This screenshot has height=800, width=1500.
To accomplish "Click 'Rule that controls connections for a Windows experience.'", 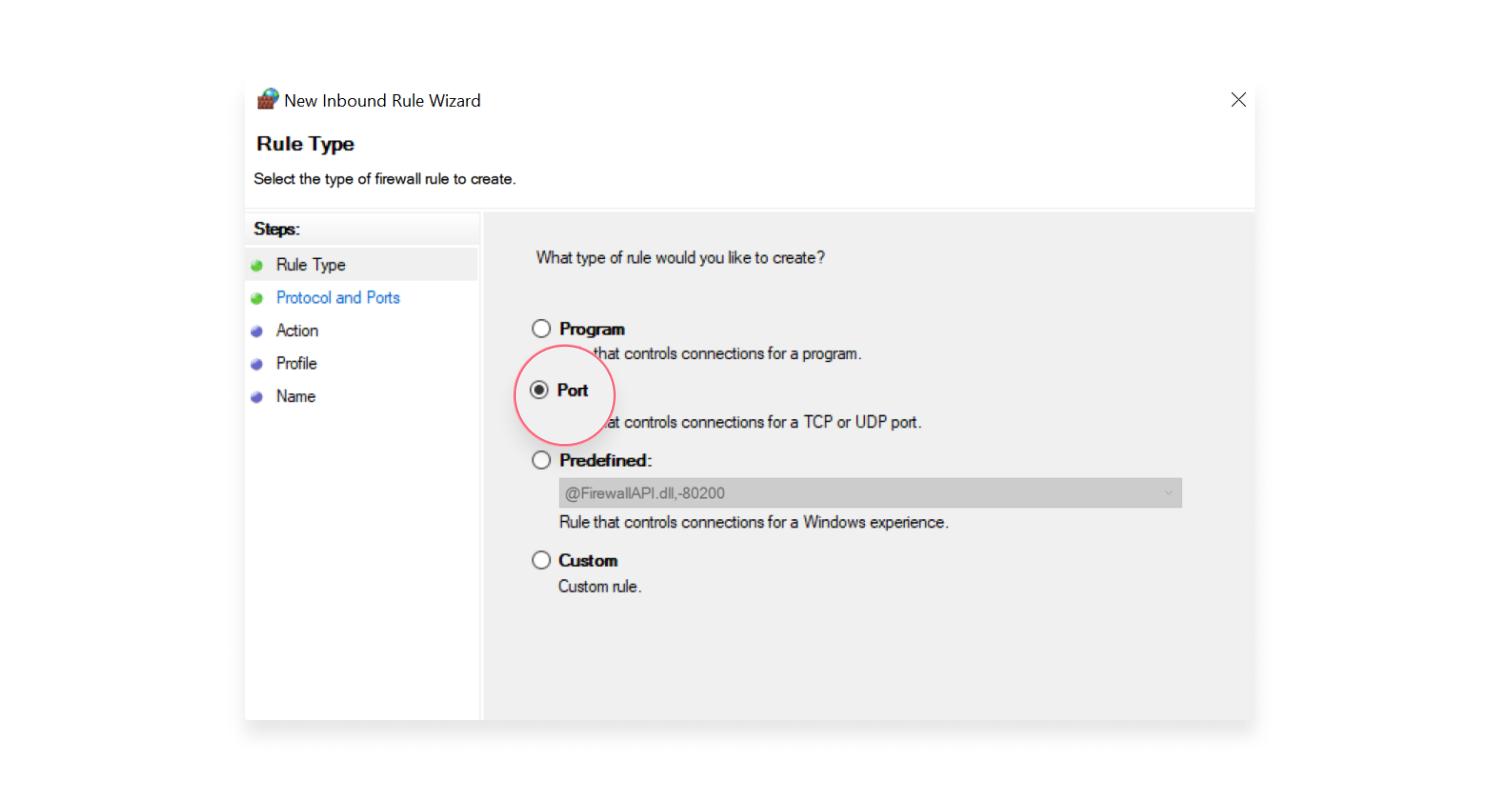I will point(754,523).
